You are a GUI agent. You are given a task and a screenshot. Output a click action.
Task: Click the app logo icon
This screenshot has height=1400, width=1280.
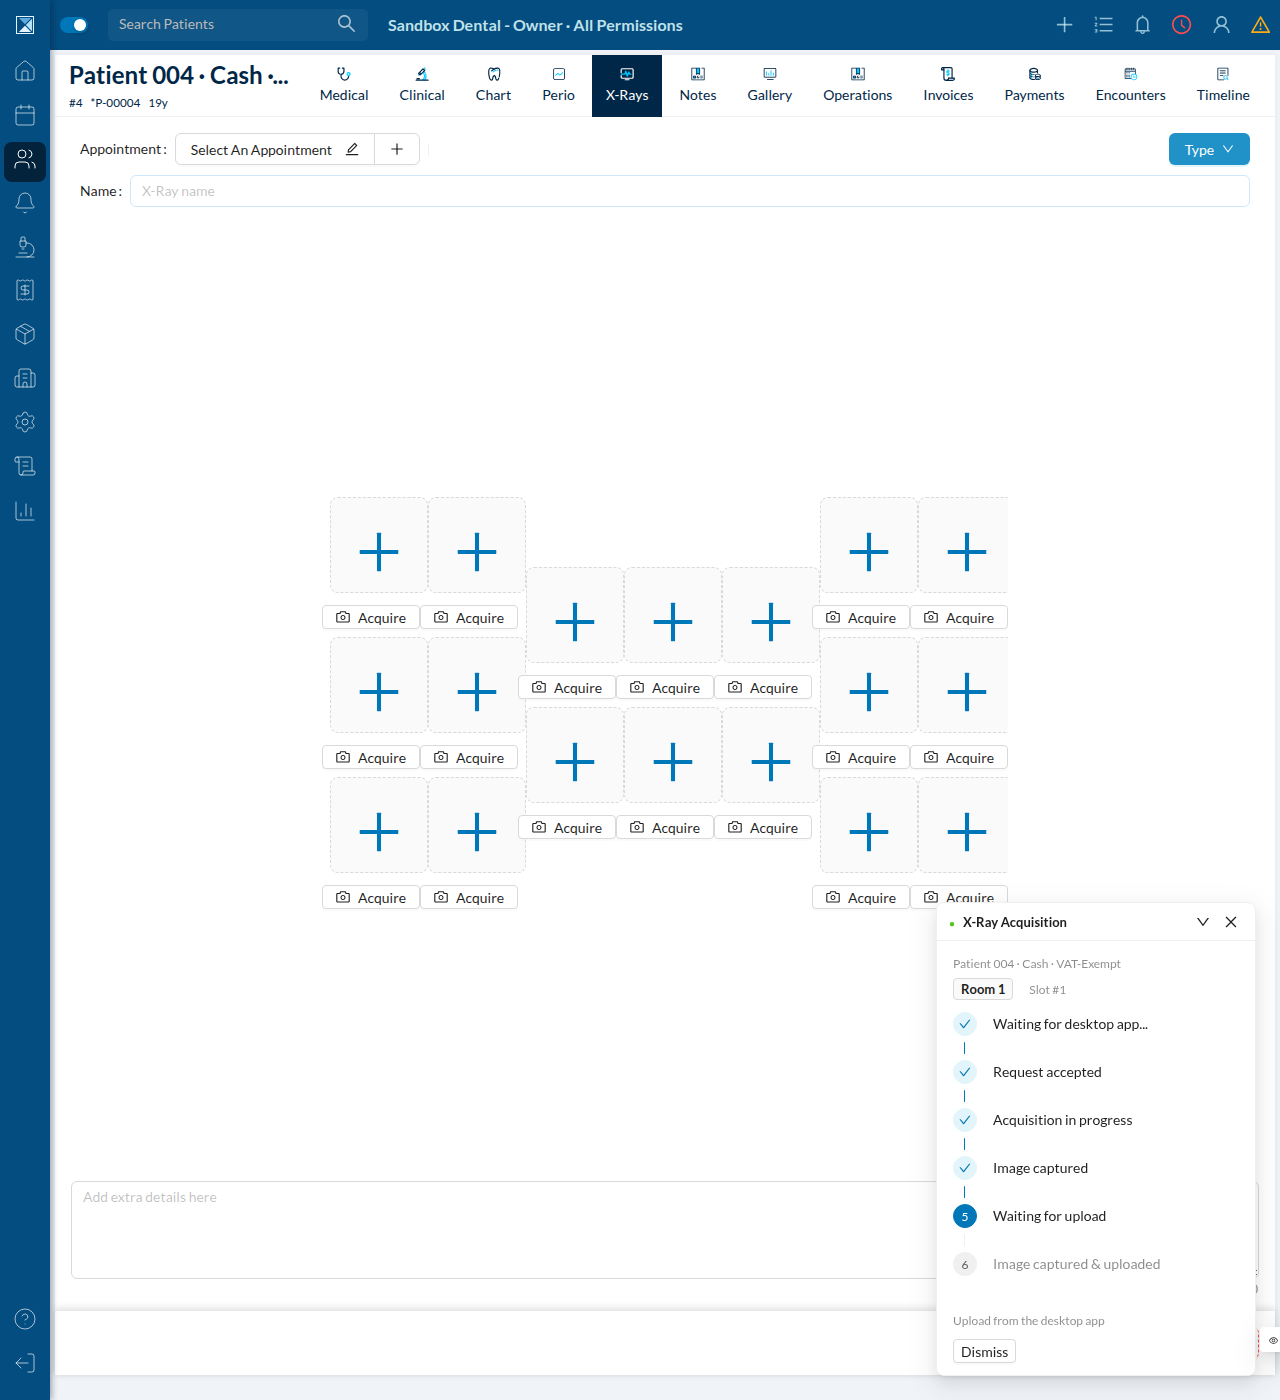point(25,25)
